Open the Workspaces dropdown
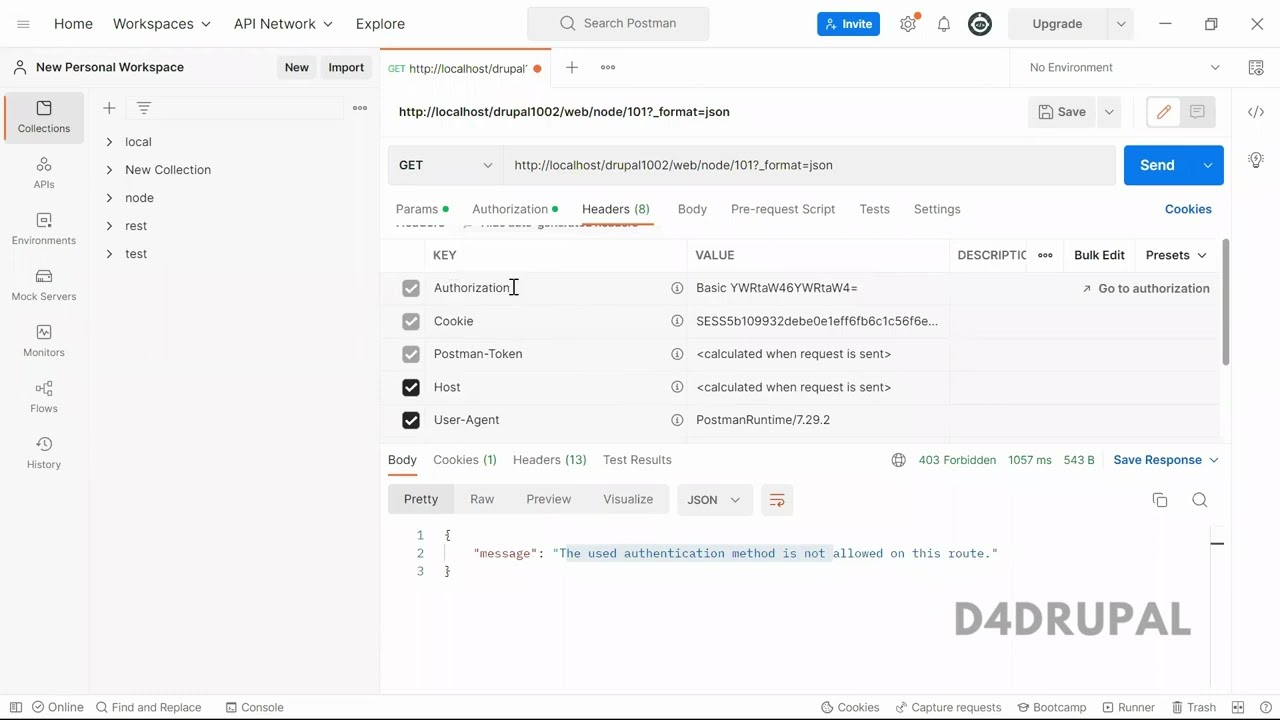Screen dimensions: 1280x720 tap(162, 24)
